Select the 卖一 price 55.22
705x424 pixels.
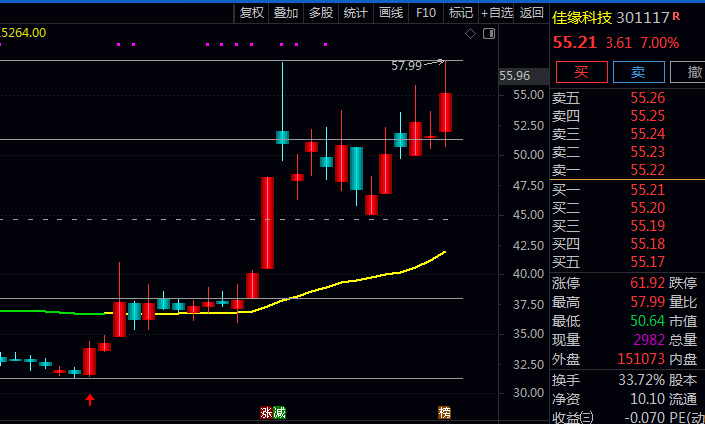(647, 170)
